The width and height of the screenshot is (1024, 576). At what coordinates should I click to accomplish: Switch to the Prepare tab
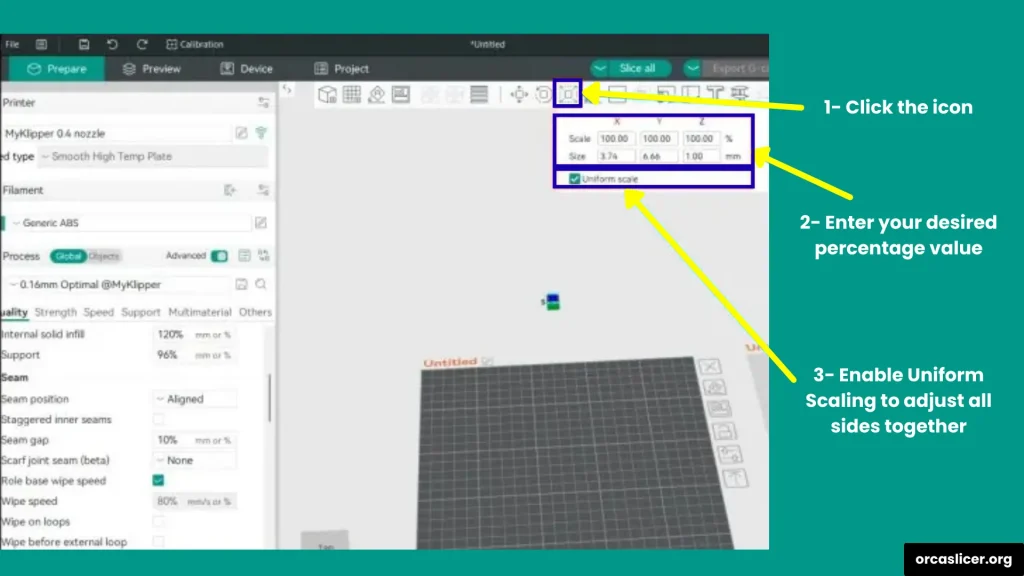[x=56, y=69]
